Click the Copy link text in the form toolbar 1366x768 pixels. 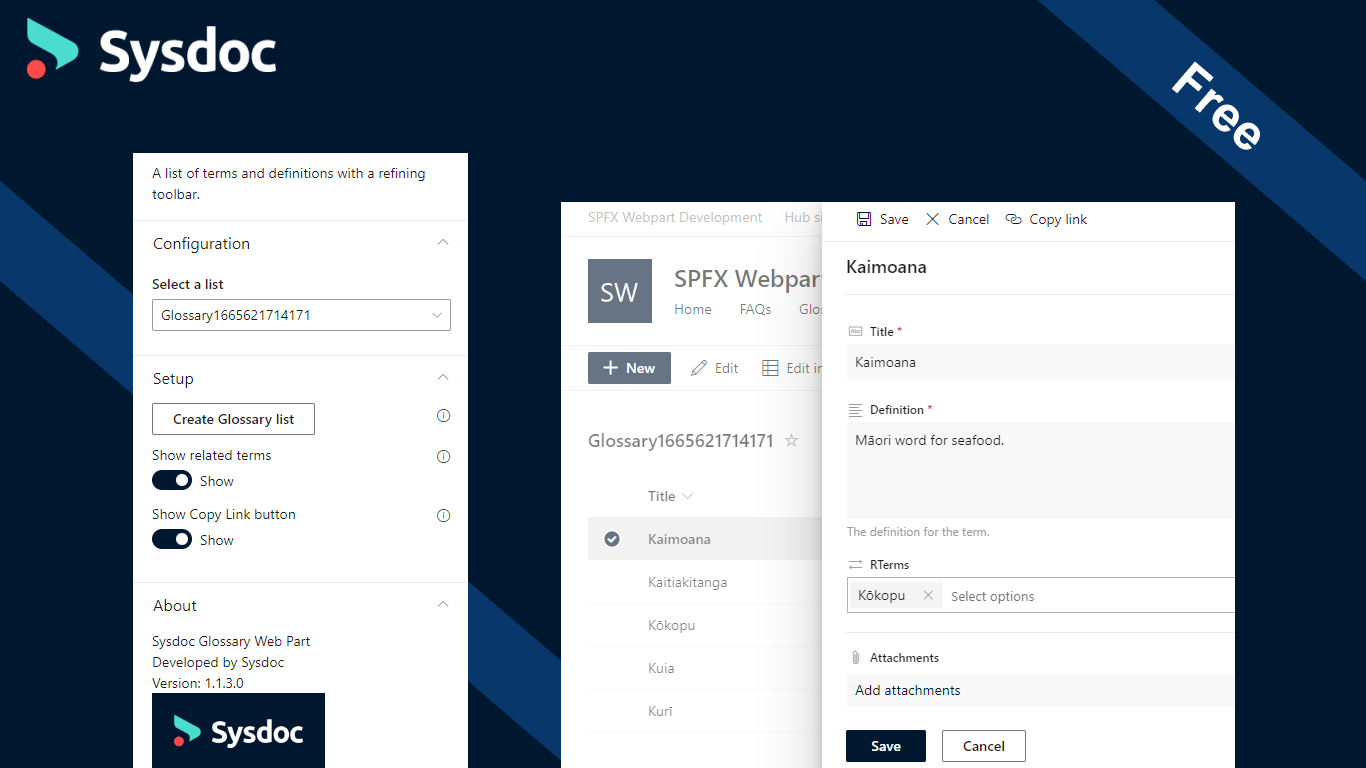(x=1058, y=219)
